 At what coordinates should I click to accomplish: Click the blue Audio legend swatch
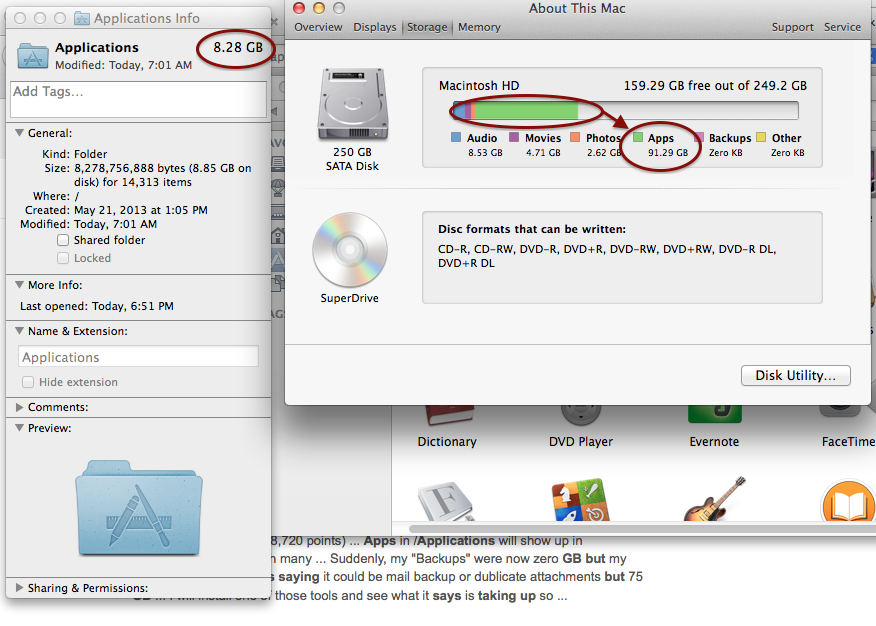(x=456, y=137)
